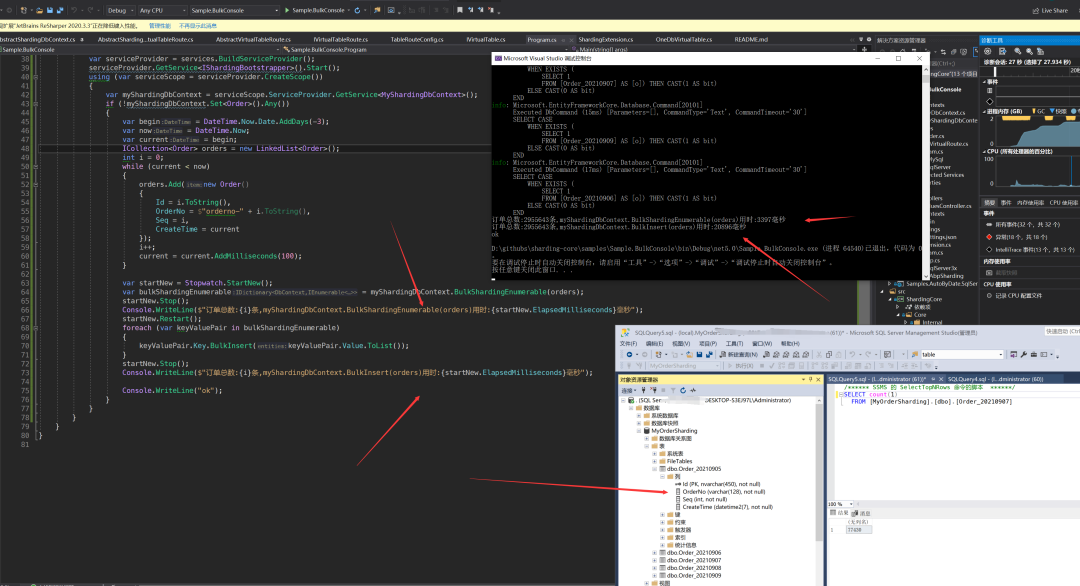Collapse the 事件 section in the diagnostic tools
Image resolution: width=1080 pixels, height=586 pixels.
coord(984,81)
